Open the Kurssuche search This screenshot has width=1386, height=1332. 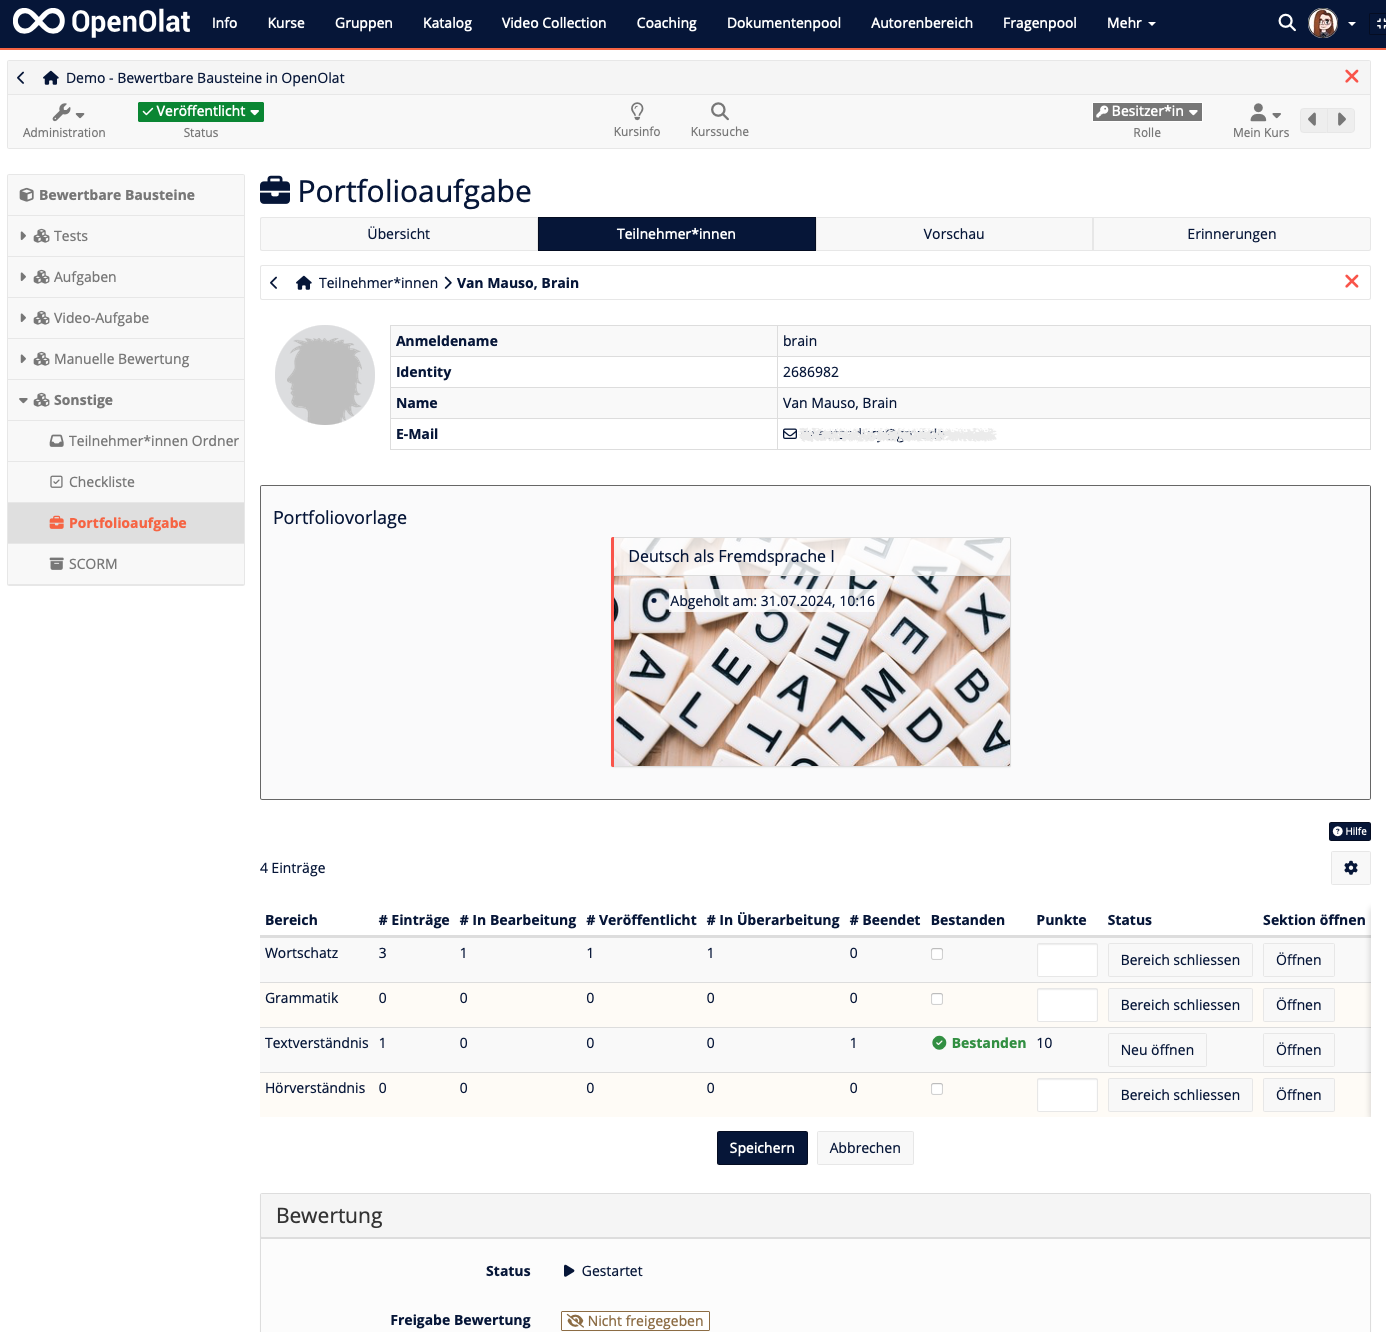(x=719, y=119)
